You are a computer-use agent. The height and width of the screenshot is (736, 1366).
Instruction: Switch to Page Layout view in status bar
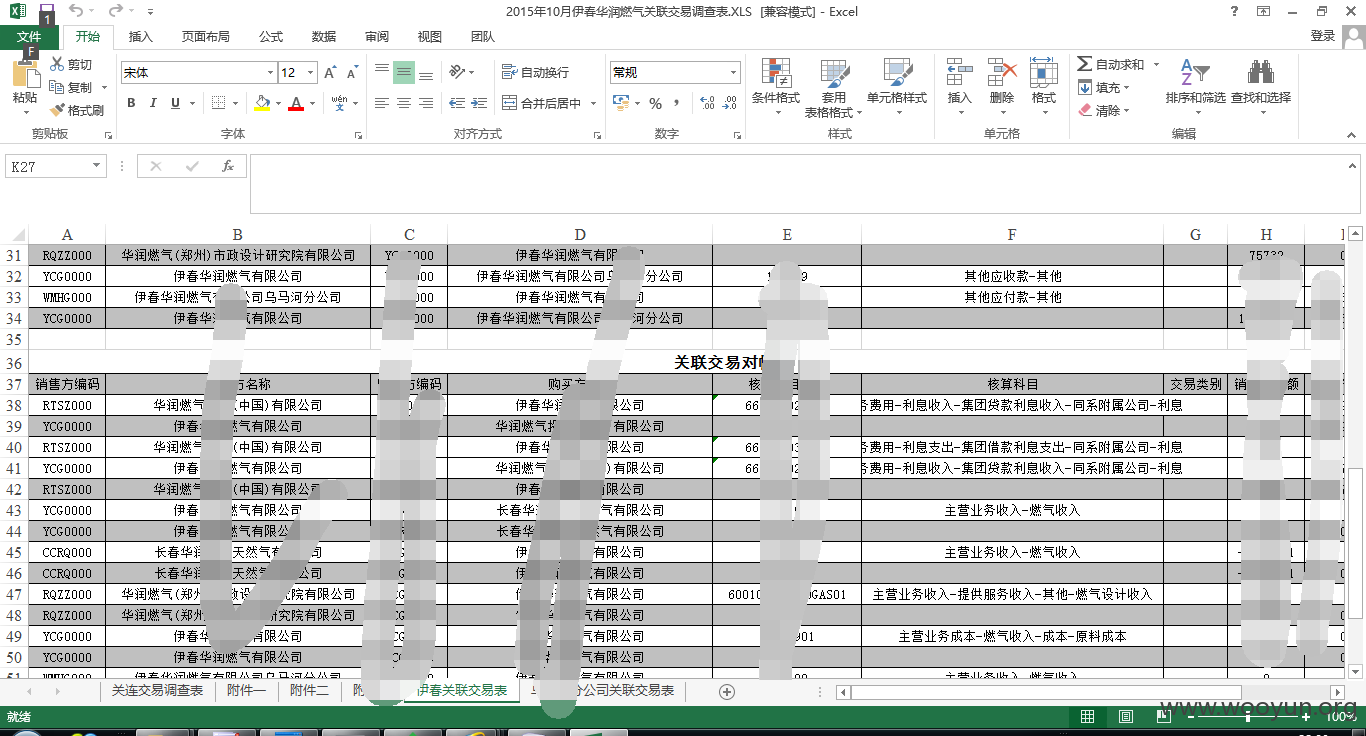(1126, 717)
